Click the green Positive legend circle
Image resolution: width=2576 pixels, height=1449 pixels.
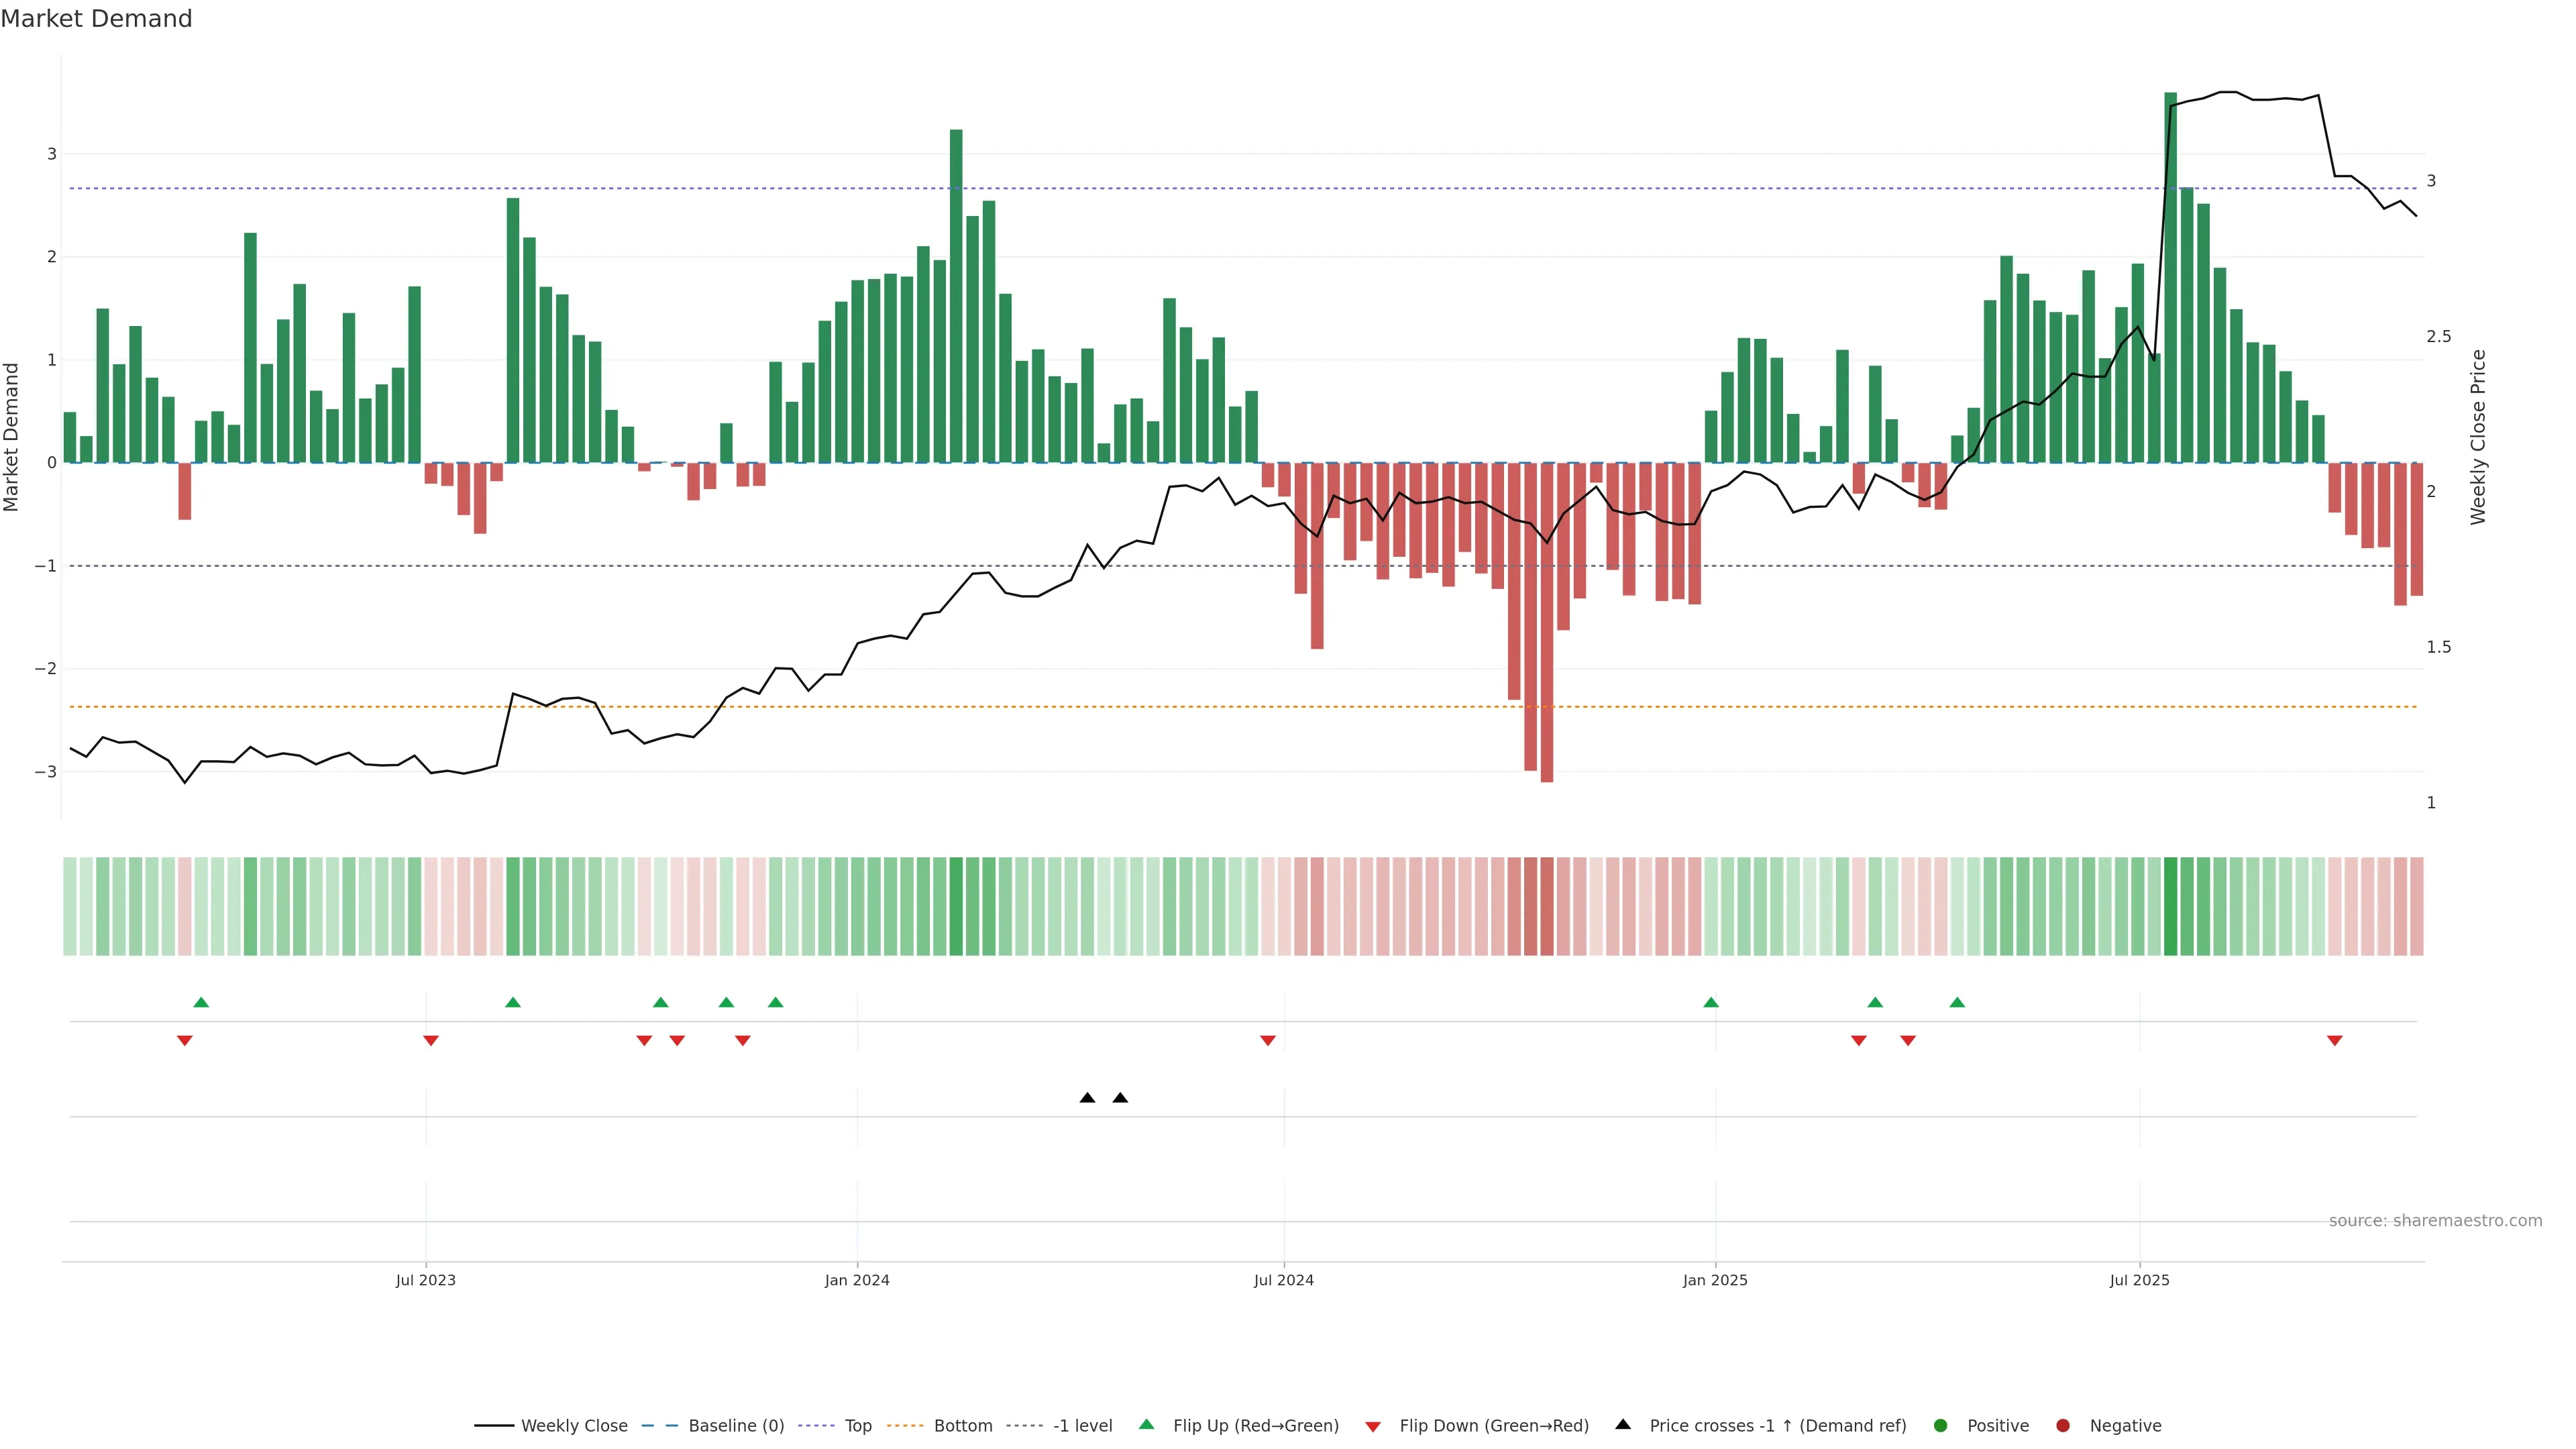coord(1941,1426)
